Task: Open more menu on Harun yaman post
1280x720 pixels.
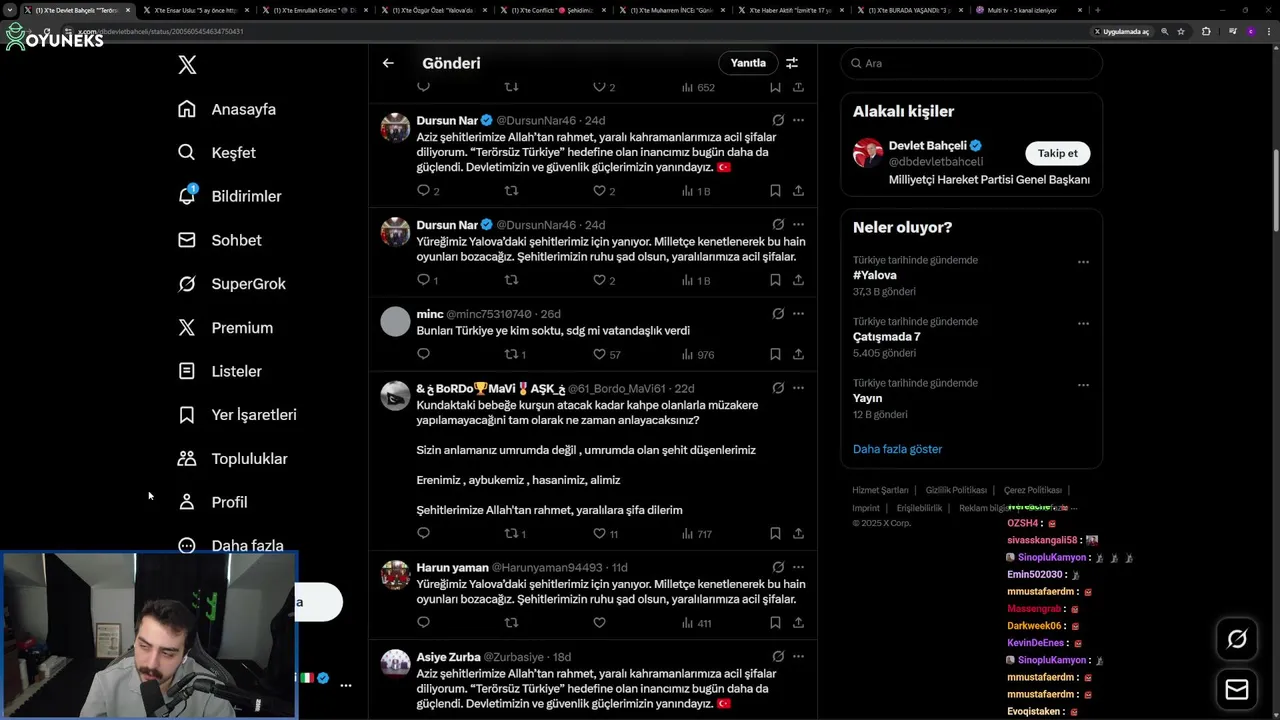Action: point(798,567)
